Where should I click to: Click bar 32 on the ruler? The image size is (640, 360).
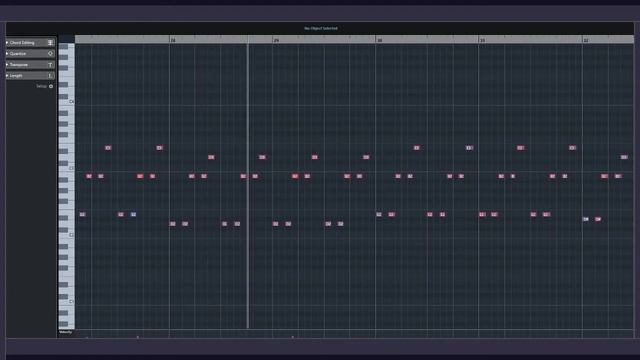click(x=586, y=40)
